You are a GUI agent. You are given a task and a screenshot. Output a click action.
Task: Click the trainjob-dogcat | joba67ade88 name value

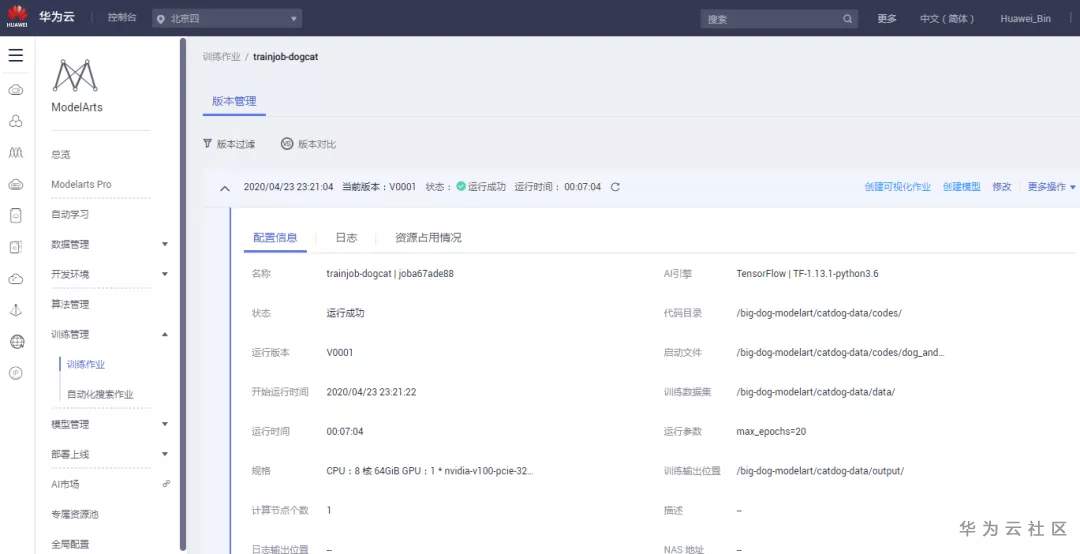390,274
